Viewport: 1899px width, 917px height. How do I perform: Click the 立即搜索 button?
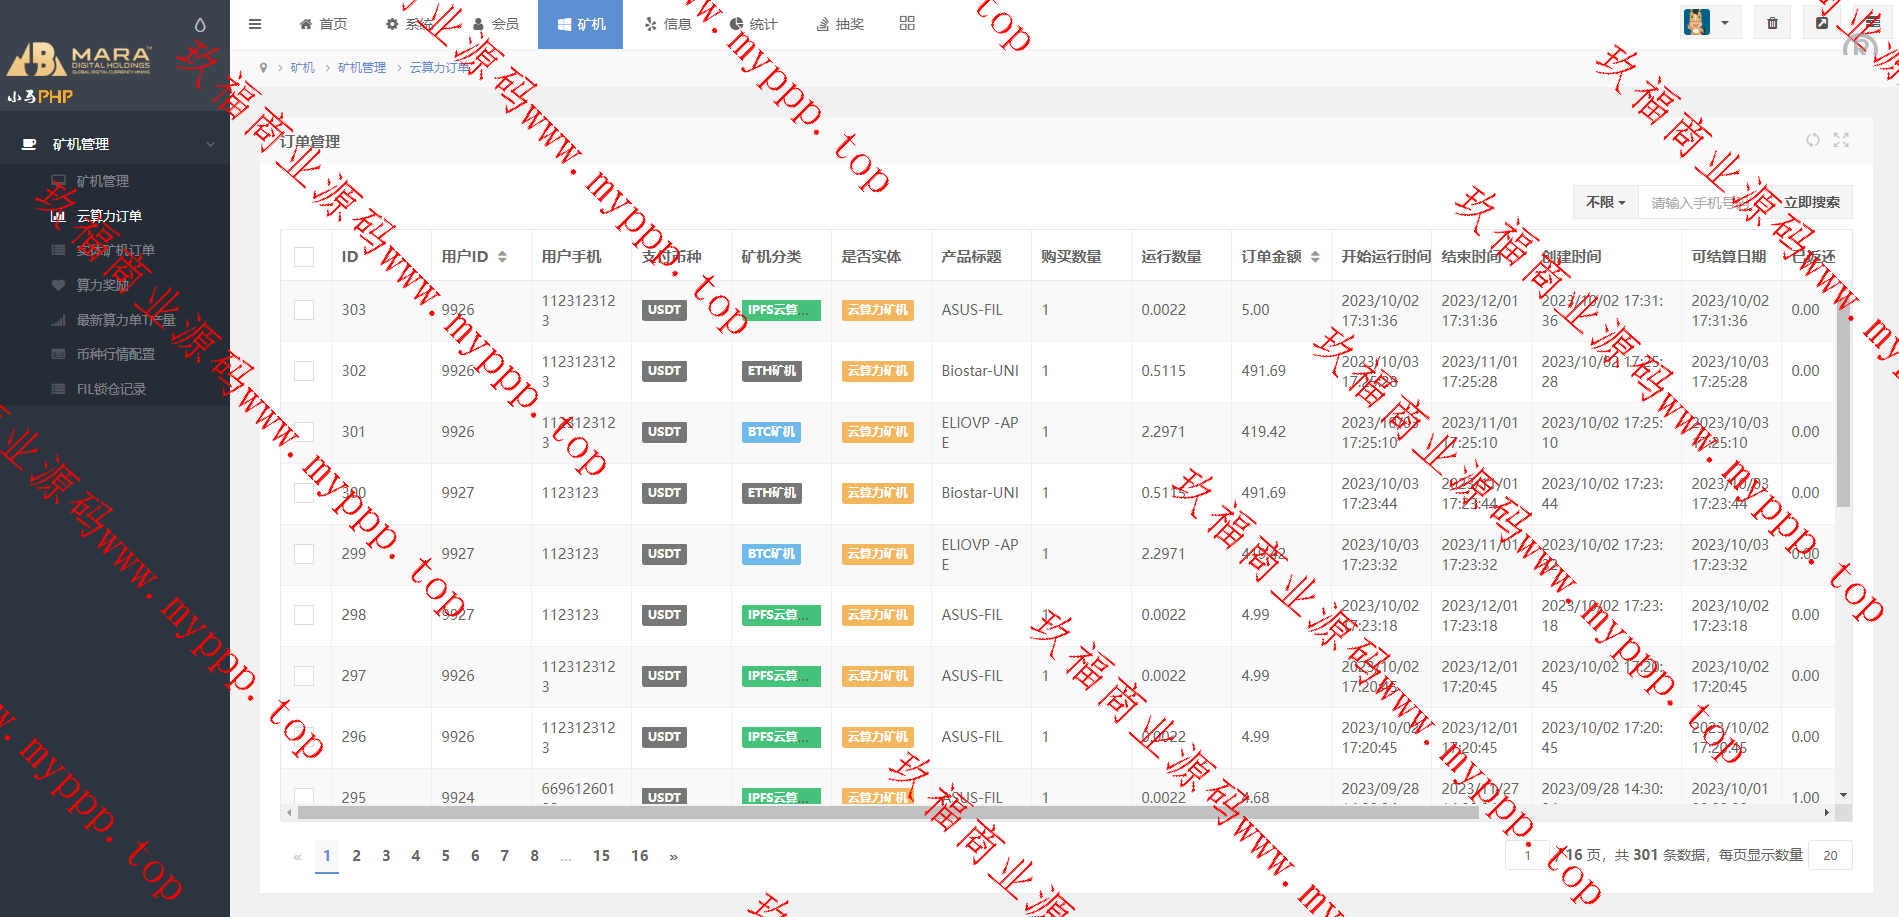tap(1811, 203)
